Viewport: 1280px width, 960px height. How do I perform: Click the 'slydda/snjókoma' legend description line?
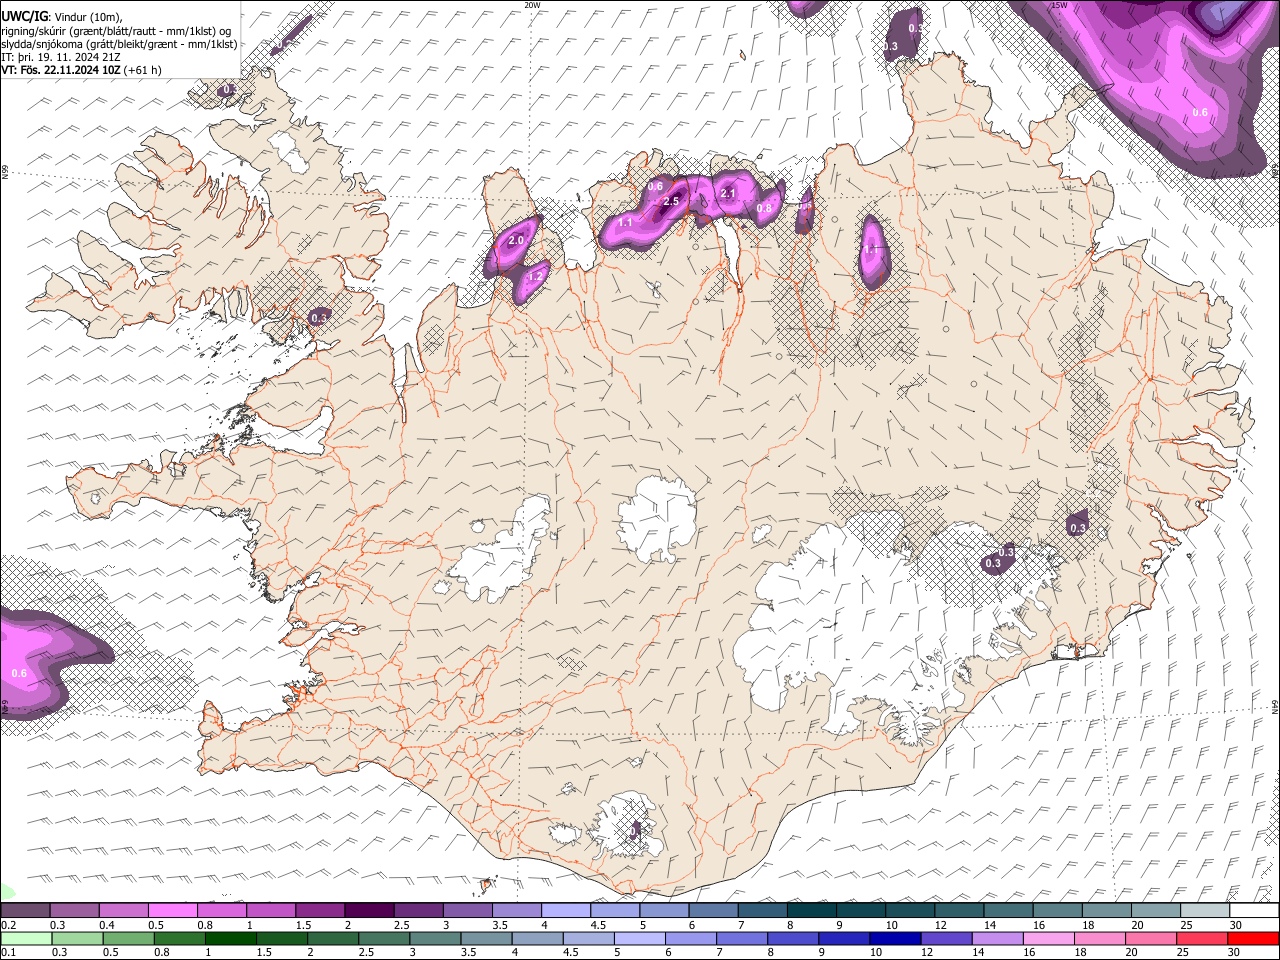pos(119,44)
